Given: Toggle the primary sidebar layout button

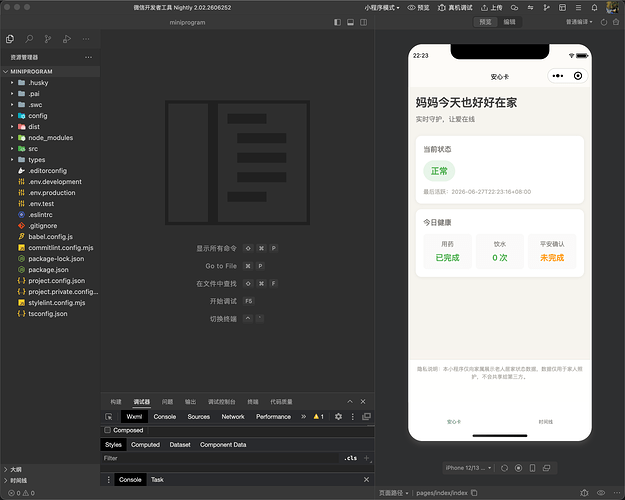Looking at the screenshot, I should click(x=338, y=22).
